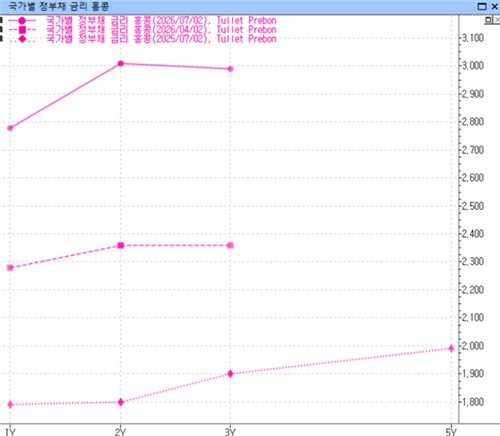Click the 5Y label on the x-axis
500x436 pixels.
point(451,432)
